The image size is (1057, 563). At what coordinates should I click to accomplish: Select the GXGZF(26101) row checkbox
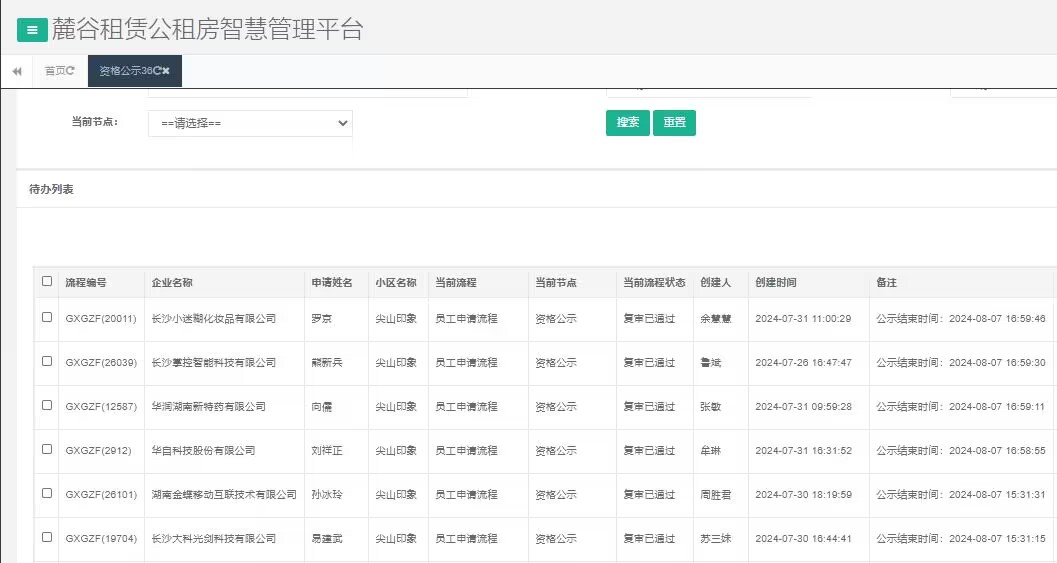tap(47, 494)
